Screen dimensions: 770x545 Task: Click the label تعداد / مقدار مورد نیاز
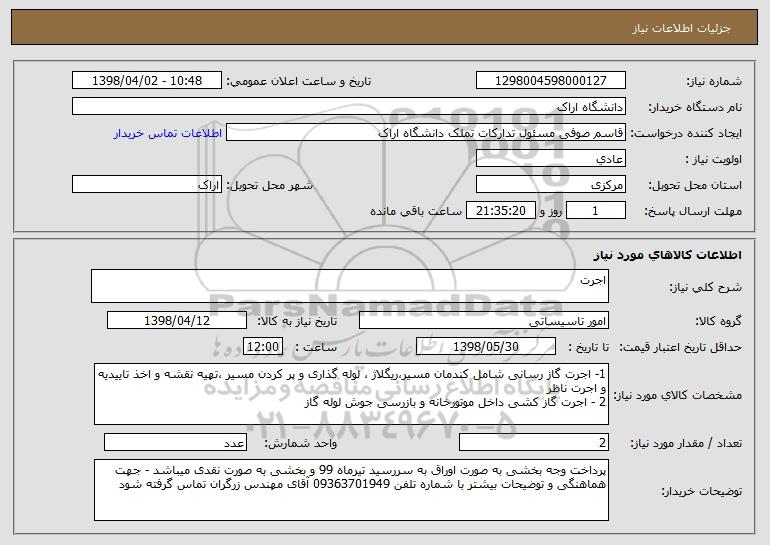[686, 443]
